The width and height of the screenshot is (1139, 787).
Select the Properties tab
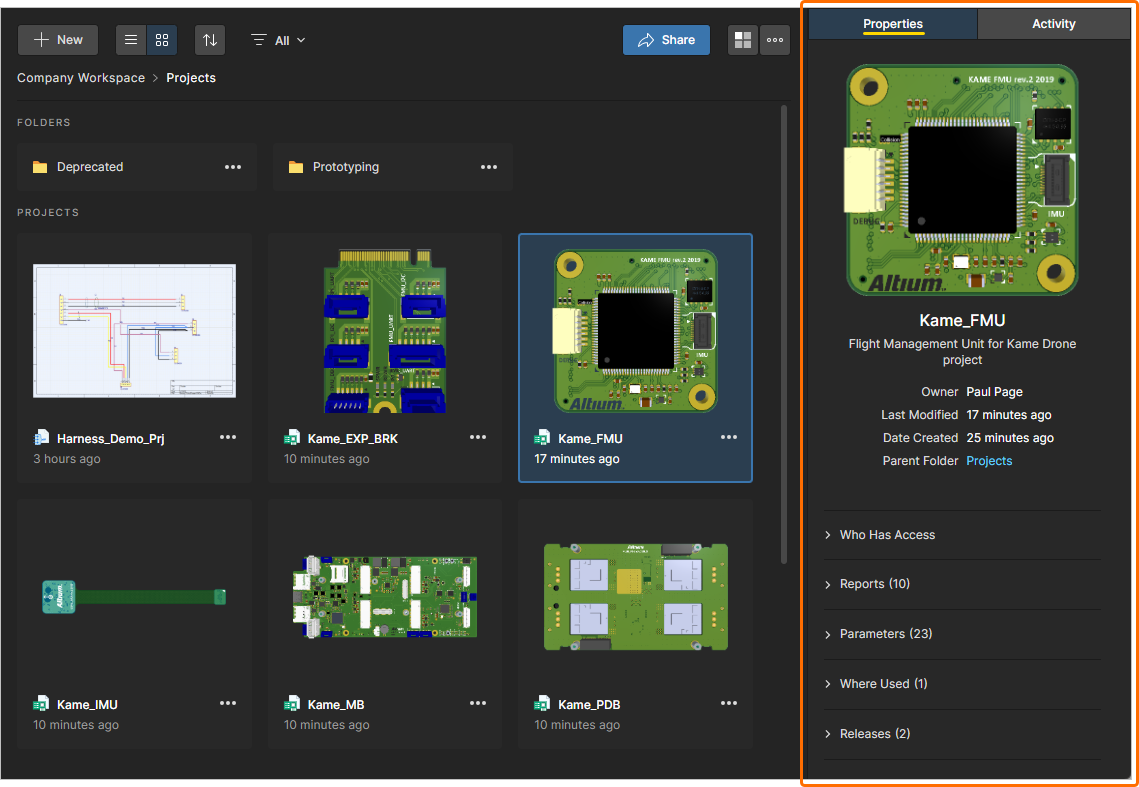point(892,23)
